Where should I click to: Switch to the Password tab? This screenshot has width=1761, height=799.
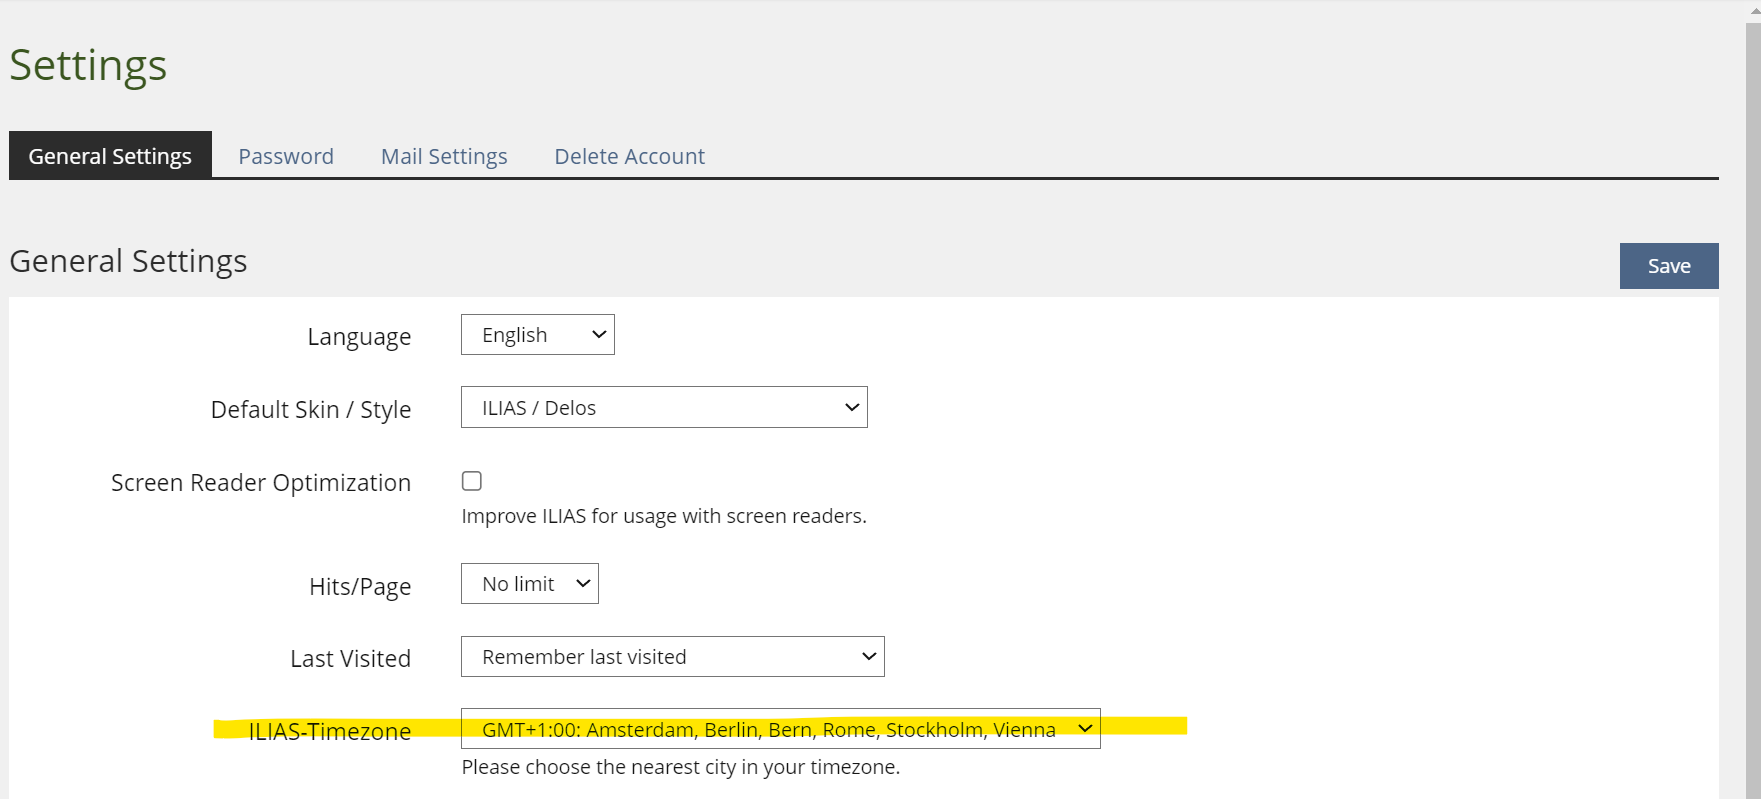(x=285, y=156)
